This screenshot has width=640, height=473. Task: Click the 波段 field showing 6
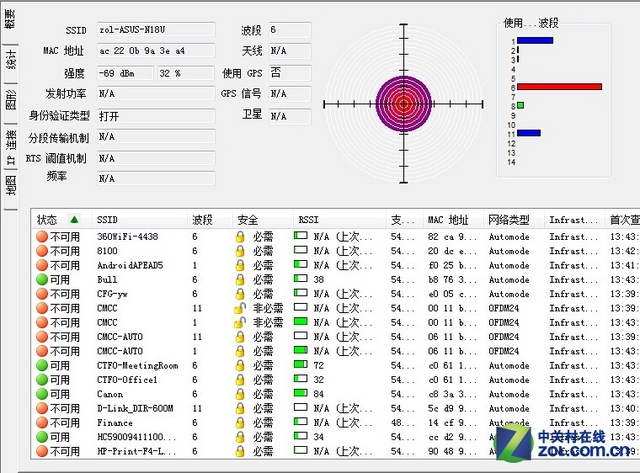click(x=290, y=30)
